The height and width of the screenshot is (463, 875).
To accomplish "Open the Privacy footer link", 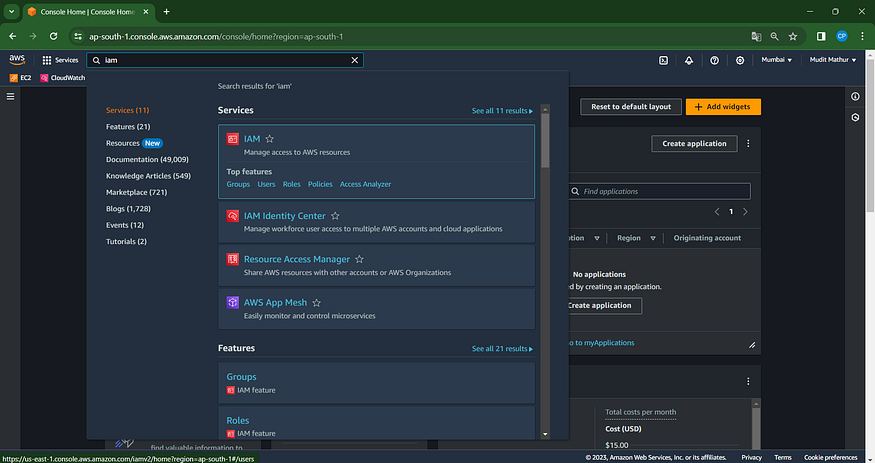I will pos(751,457).
